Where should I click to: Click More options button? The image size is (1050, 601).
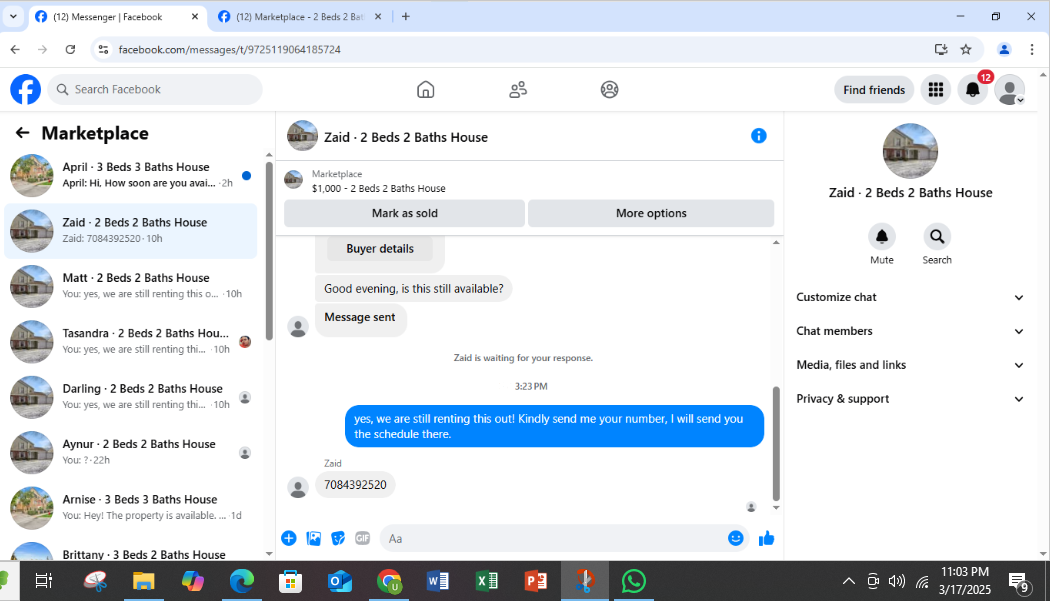click(651, 213)
